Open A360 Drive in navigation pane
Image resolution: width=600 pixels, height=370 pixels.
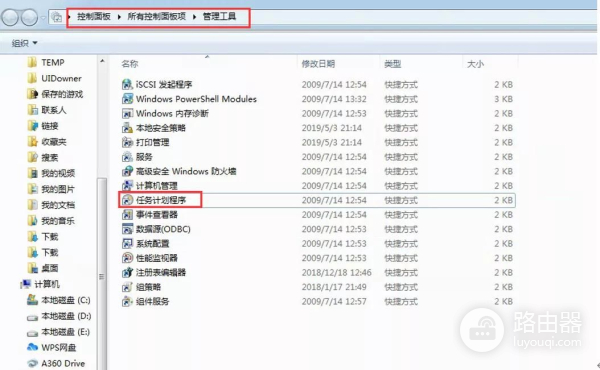(56, 363)
